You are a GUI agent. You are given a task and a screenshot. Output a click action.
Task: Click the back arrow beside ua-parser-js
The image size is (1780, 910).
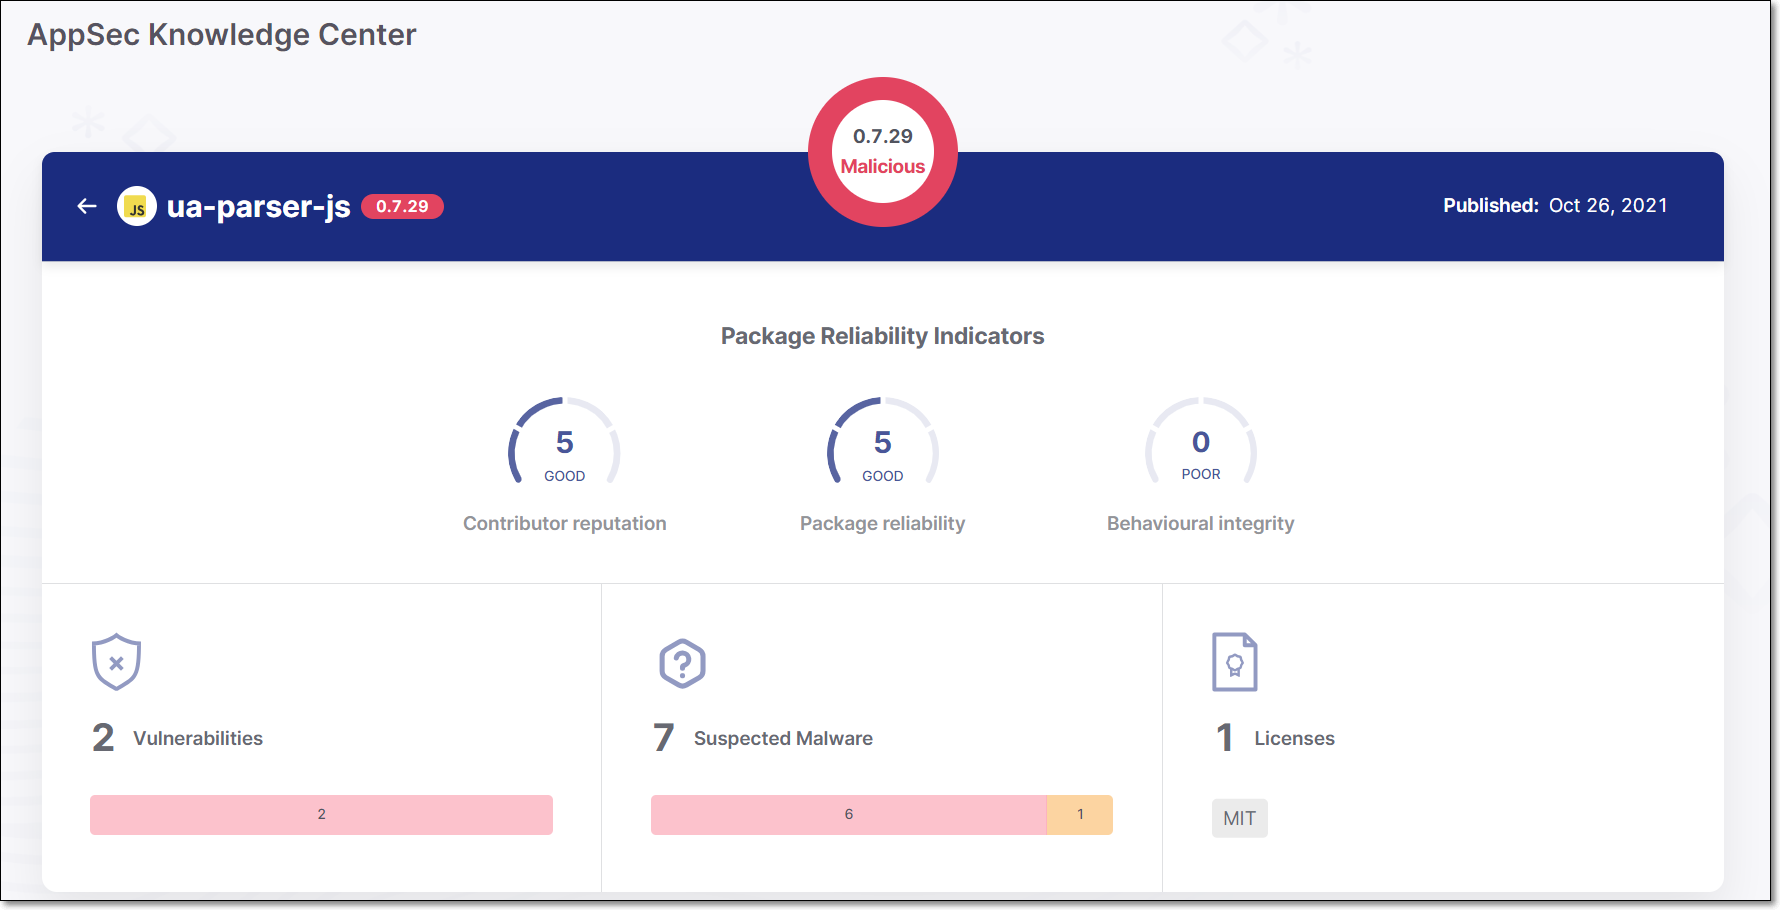coord(87,206)
